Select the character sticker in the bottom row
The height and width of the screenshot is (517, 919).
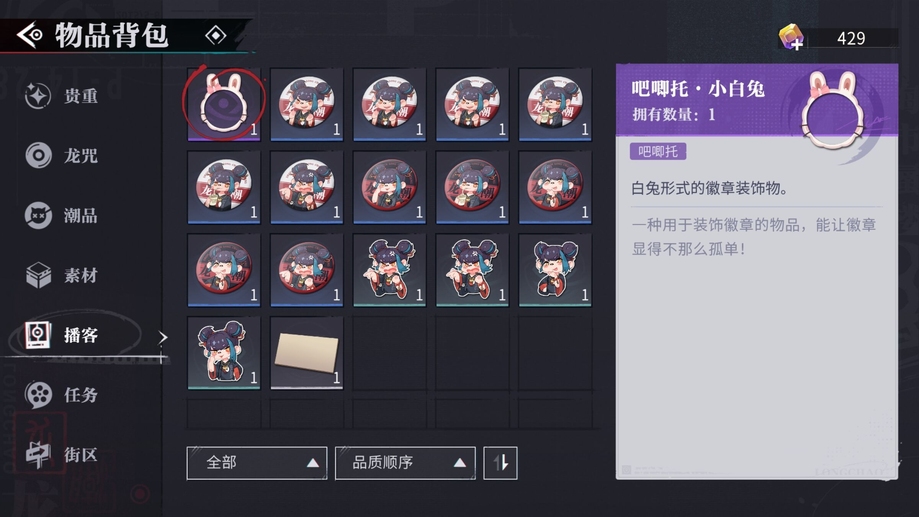point(224,353)
